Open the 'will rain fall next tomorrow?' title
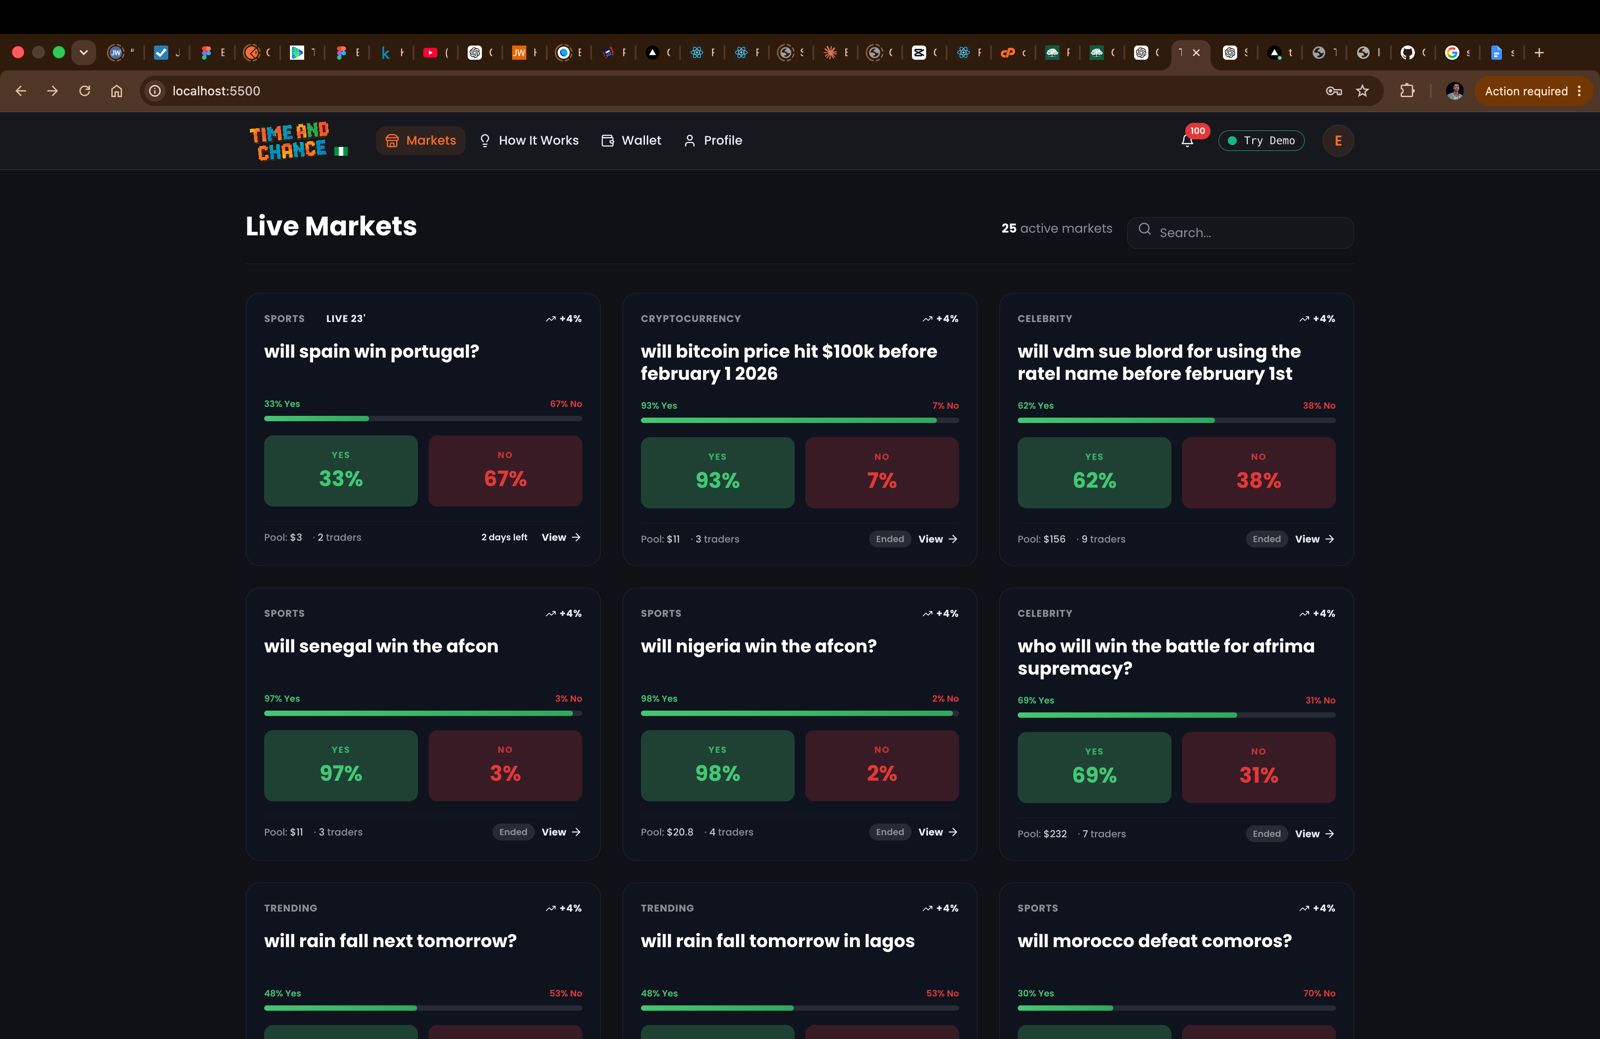 (x=390, y=941)
